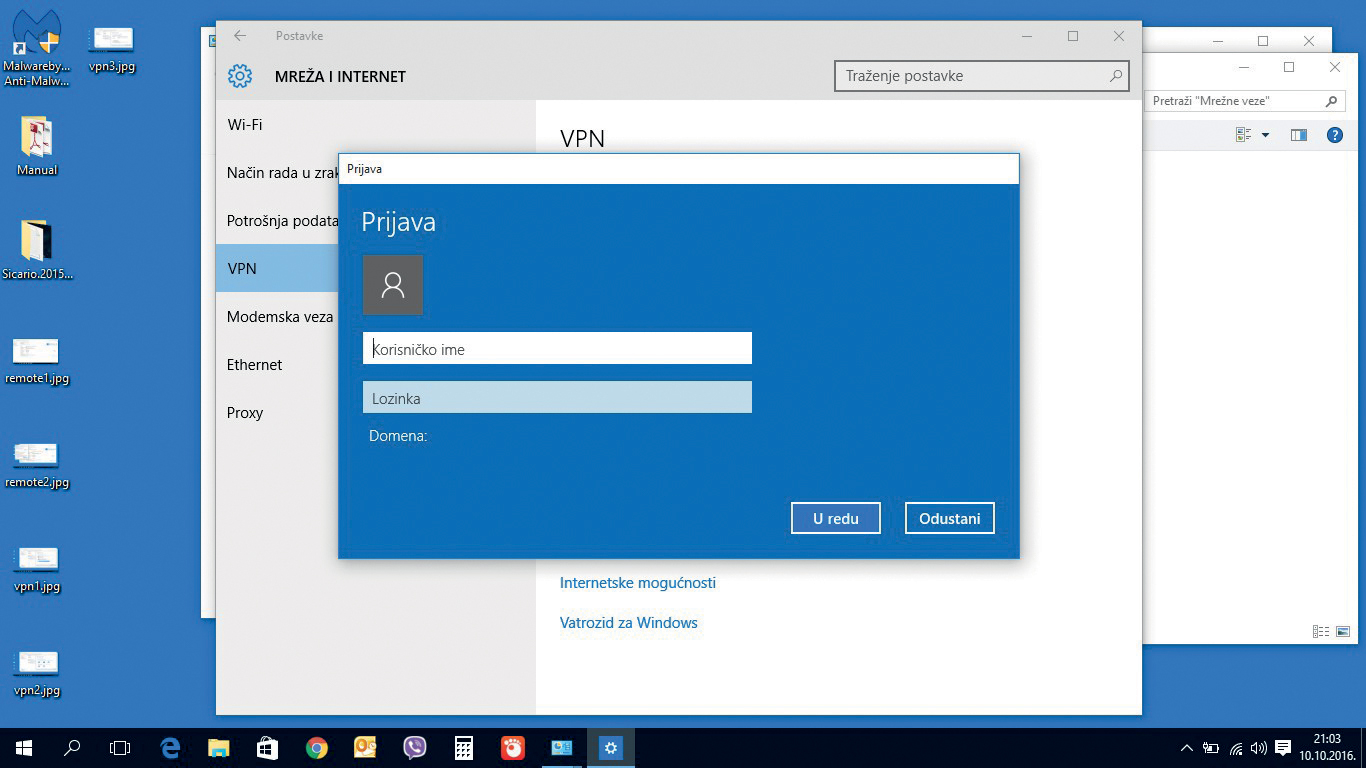Screen dimensions: 1366x768
Task: Toggle the preview pane button
Action: point(1298,135)
